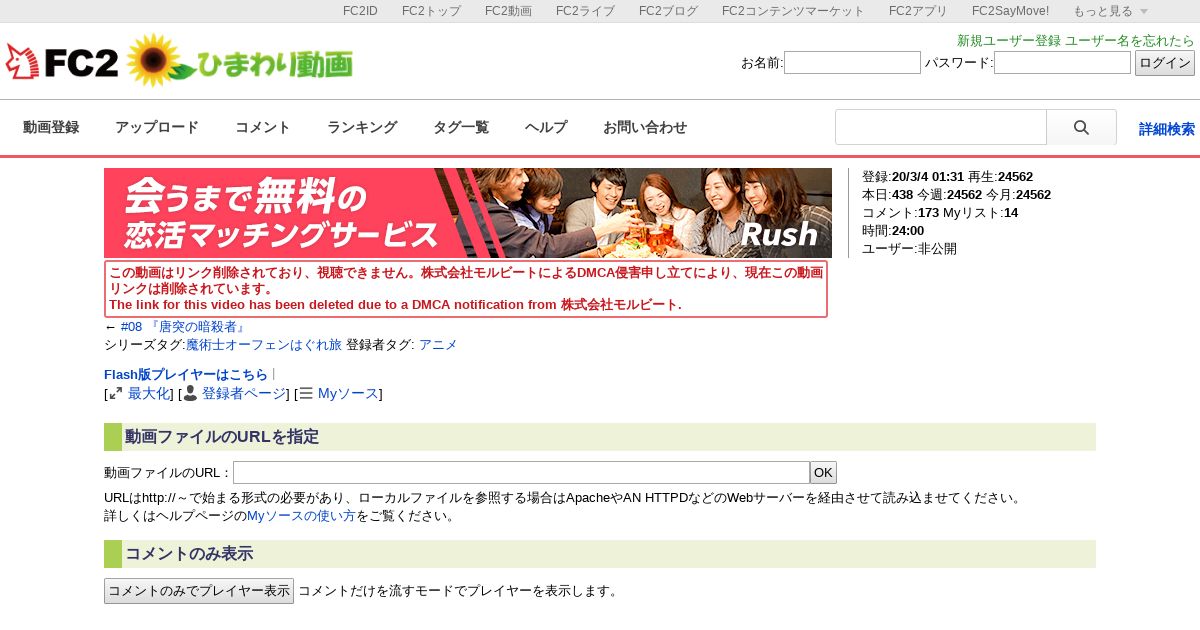
Task: Open Myソースの使い方 help link
Action: pyautogui.click(x=301, y=516)
